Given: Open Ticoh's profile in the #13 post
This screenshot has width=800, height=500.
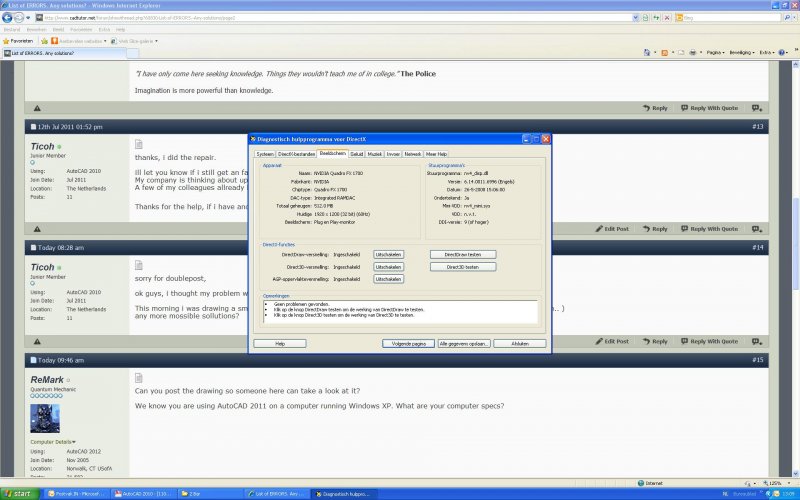Looking at the screenshot, I should coord(42,147).
